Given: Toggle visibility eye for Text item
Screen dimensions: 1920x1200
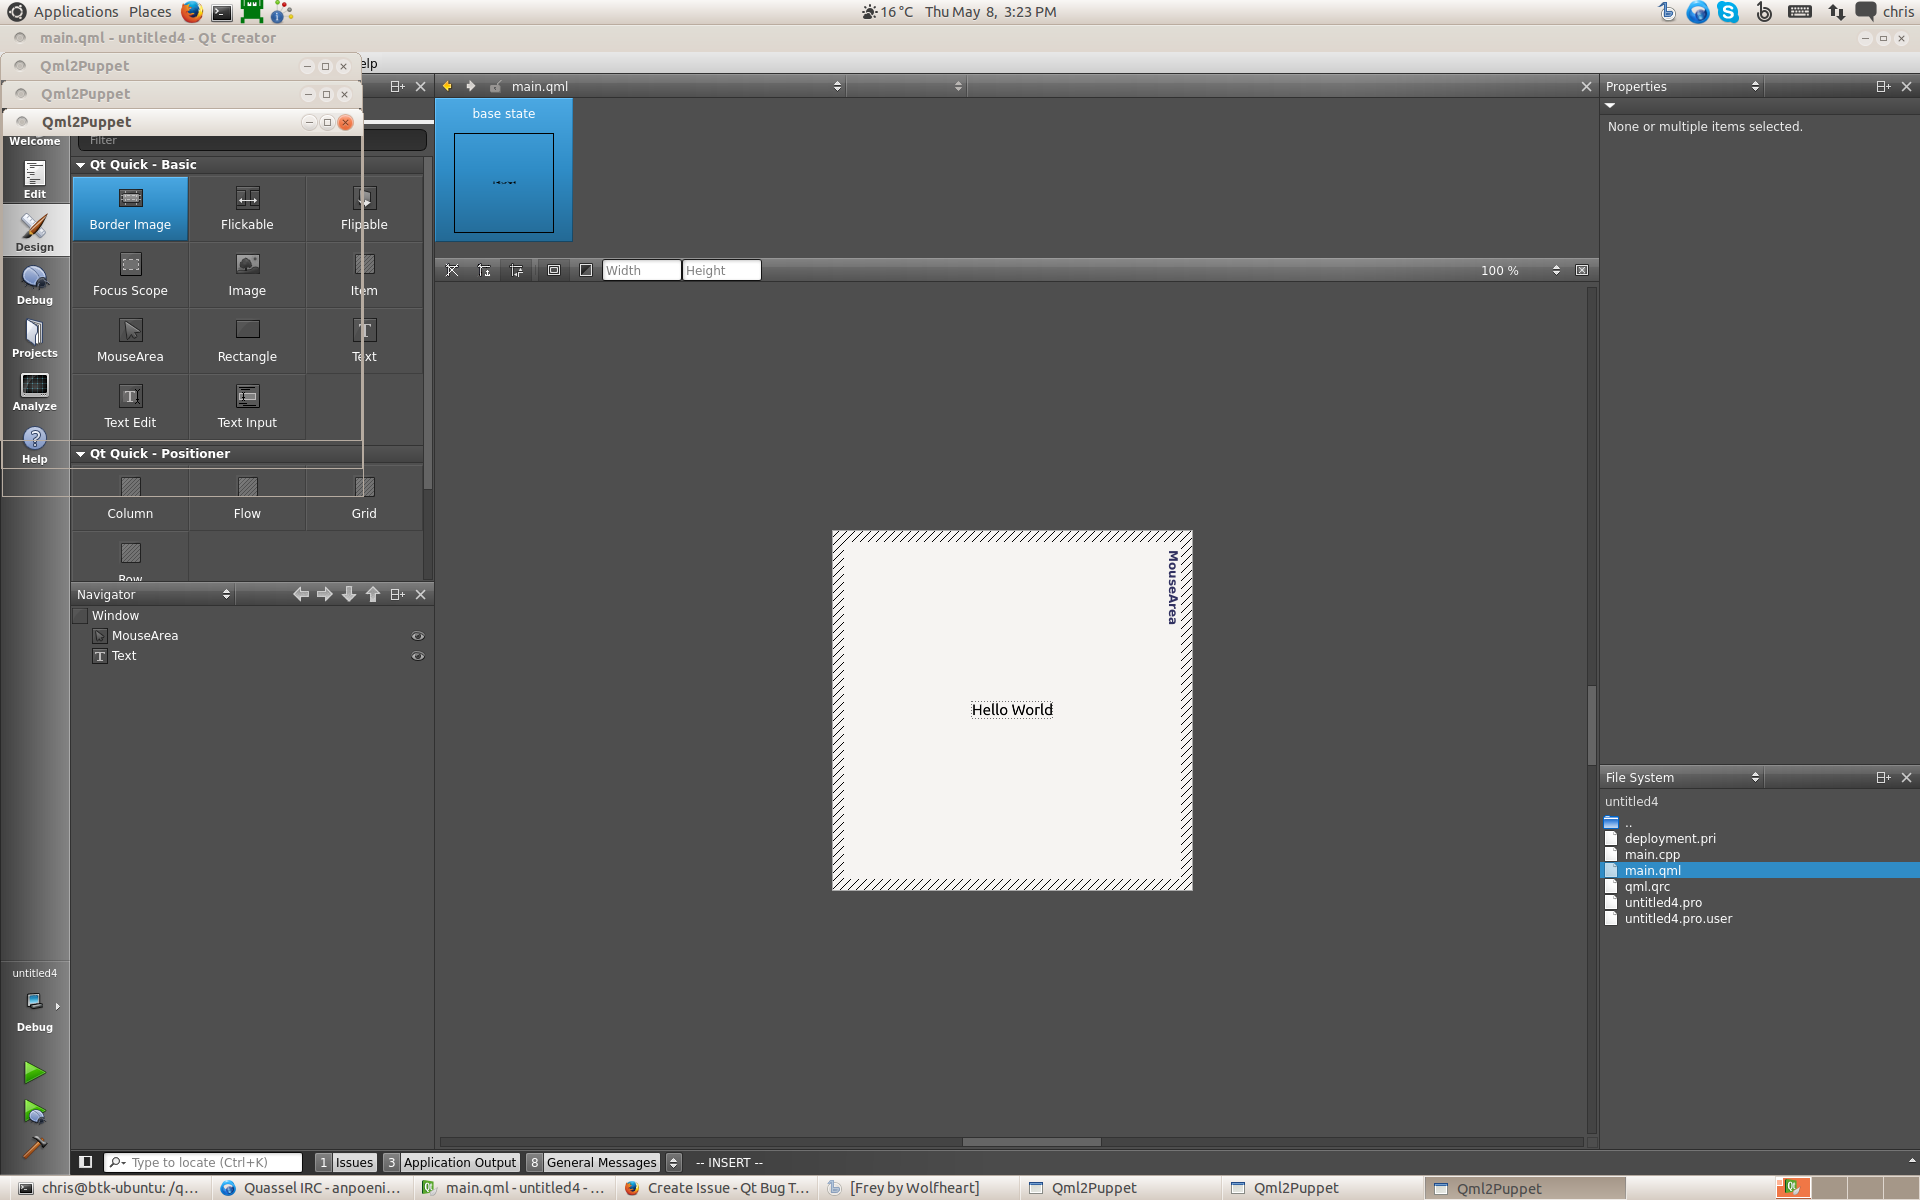Looking at the screenshot, I should (418, 656).
